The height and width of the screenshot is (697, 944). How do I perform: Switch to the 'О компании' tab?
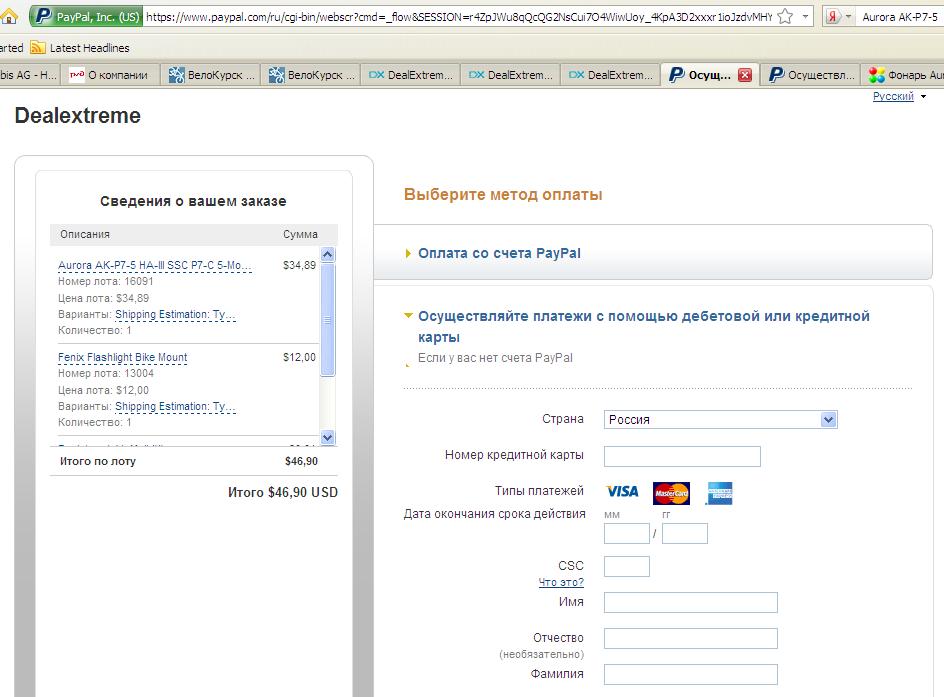coord(110,75)
